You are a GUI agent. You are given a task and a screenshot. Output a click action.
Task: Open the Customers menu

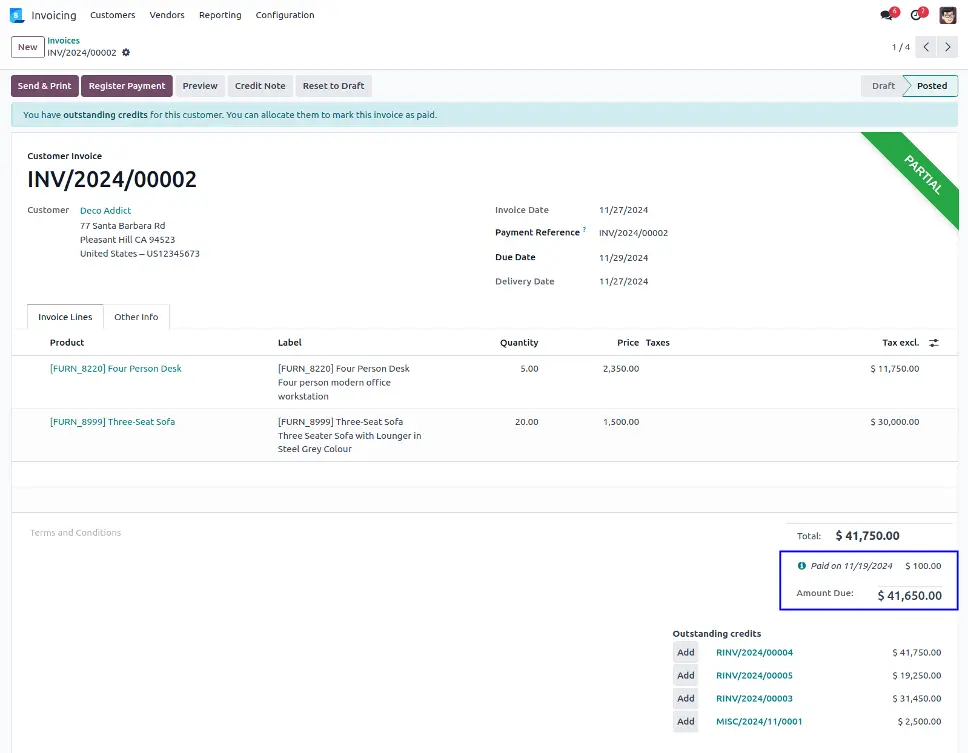112,15
